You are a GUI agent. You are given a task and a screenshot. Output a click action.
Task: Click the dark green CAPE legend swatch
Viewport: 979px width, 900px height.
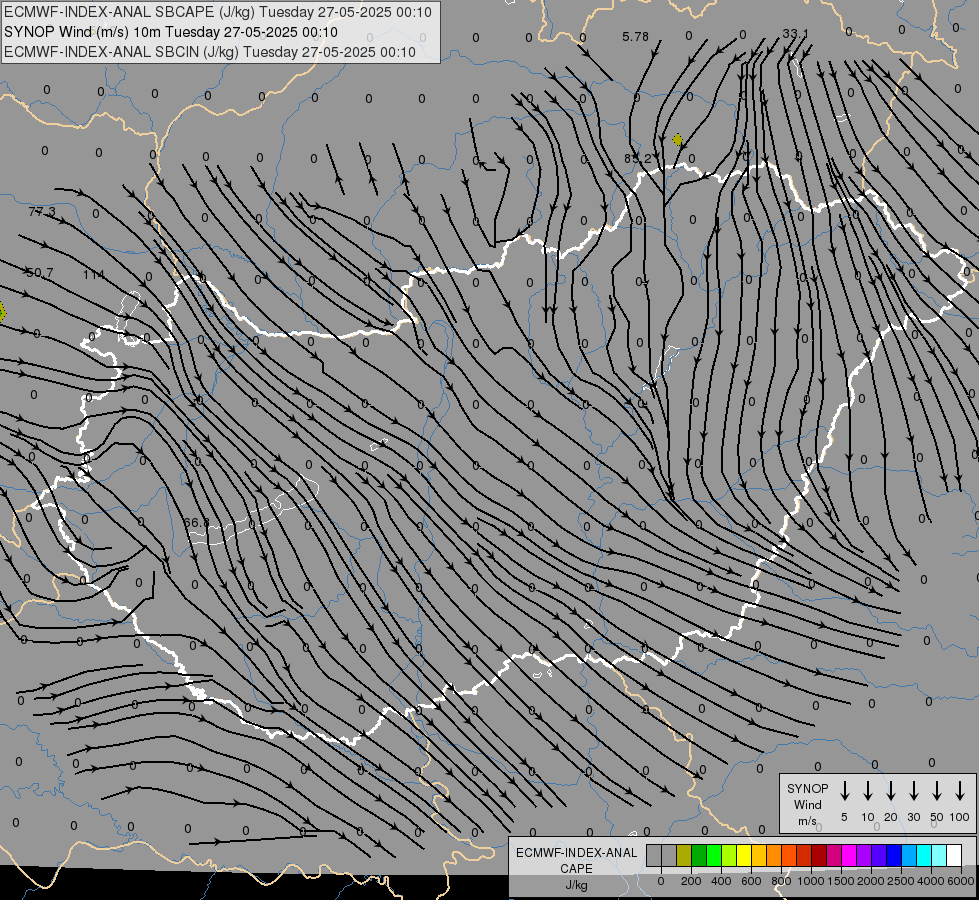(699, 855)
